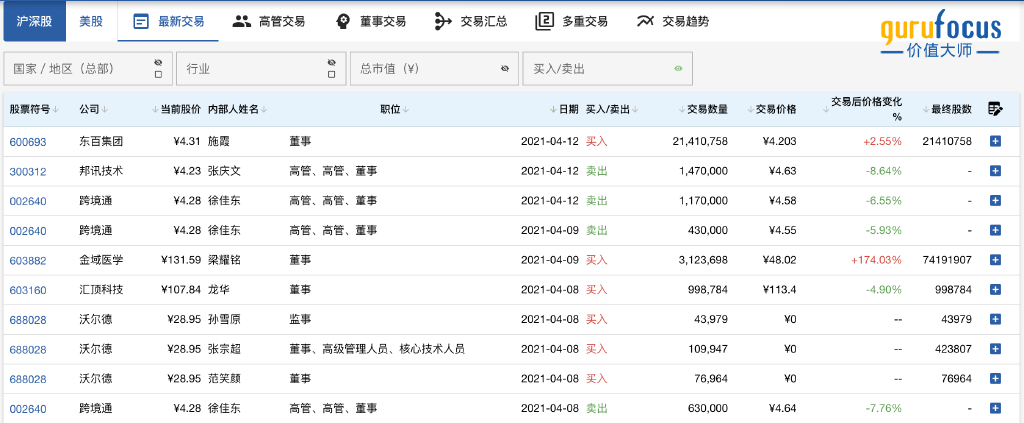Click insider name 梁耀铭

pos(224,260)
